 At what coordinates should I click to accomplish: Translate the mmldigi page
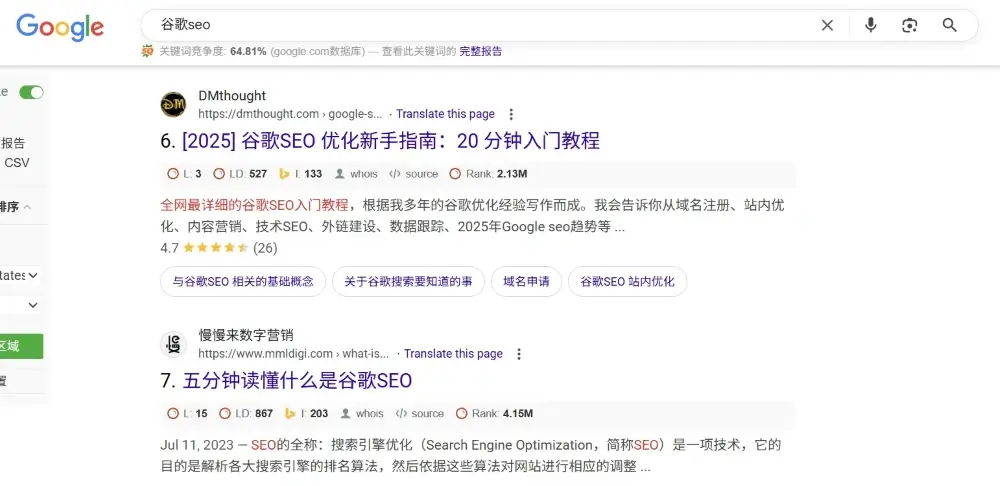point(453,354)
